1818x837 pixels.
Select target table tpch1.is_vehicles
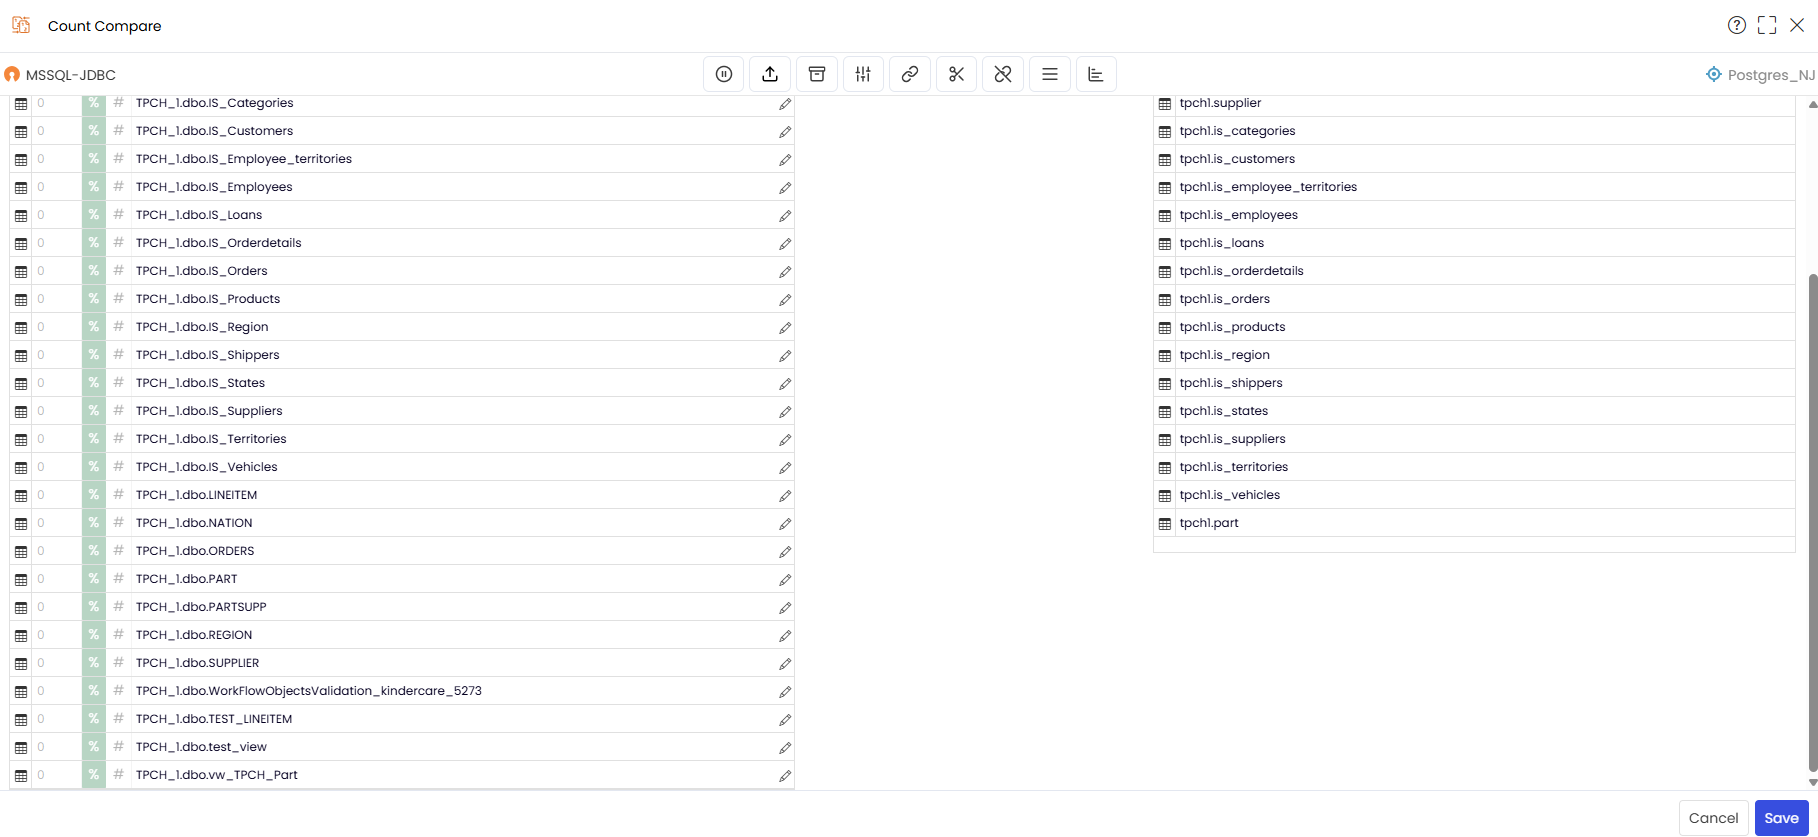pyautogui.click(x=1474, y=495)
